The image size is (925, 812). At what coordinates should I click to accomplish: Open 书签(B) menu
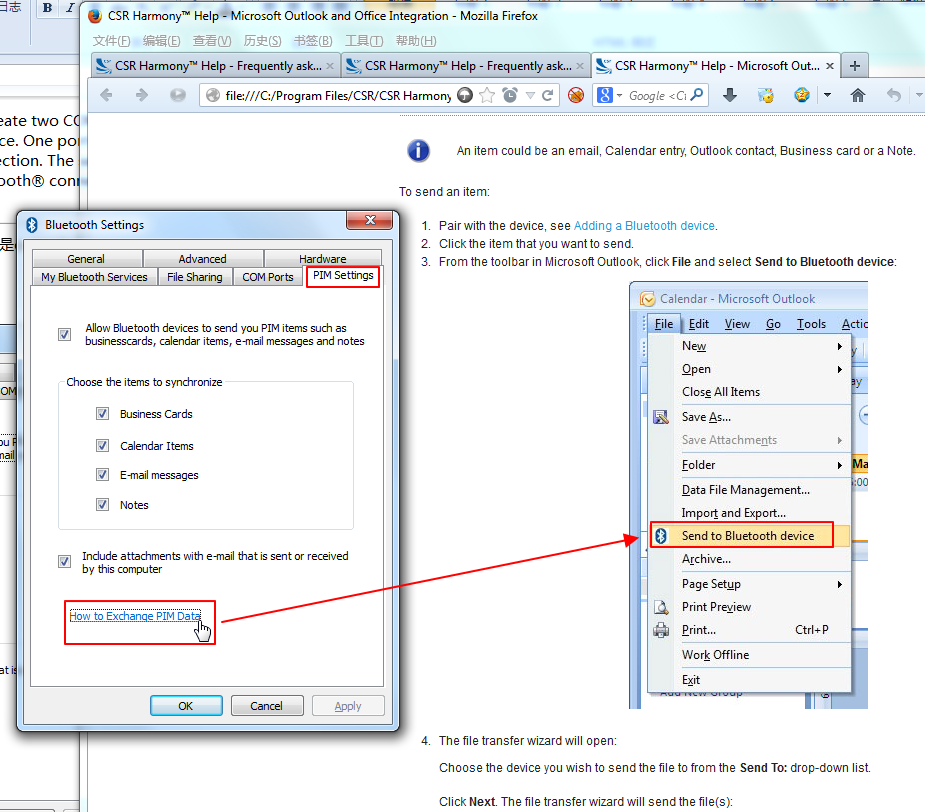pyautogui.click(x=313, y=41)
